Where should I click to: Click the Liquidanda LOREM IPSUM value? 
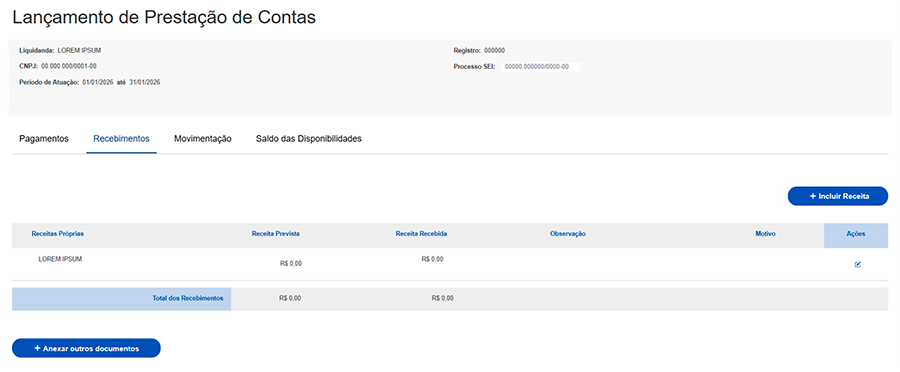[x=79, y=51]
